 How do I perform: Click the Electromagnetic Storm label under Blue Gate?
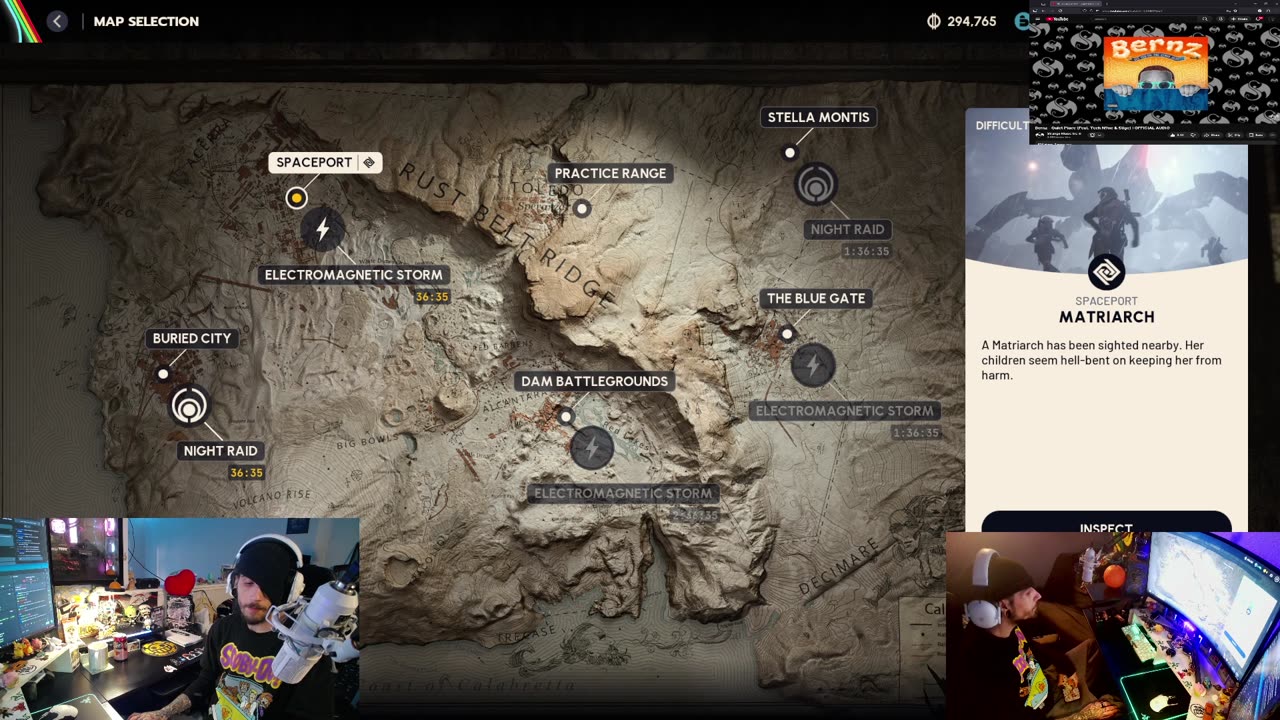845,411
